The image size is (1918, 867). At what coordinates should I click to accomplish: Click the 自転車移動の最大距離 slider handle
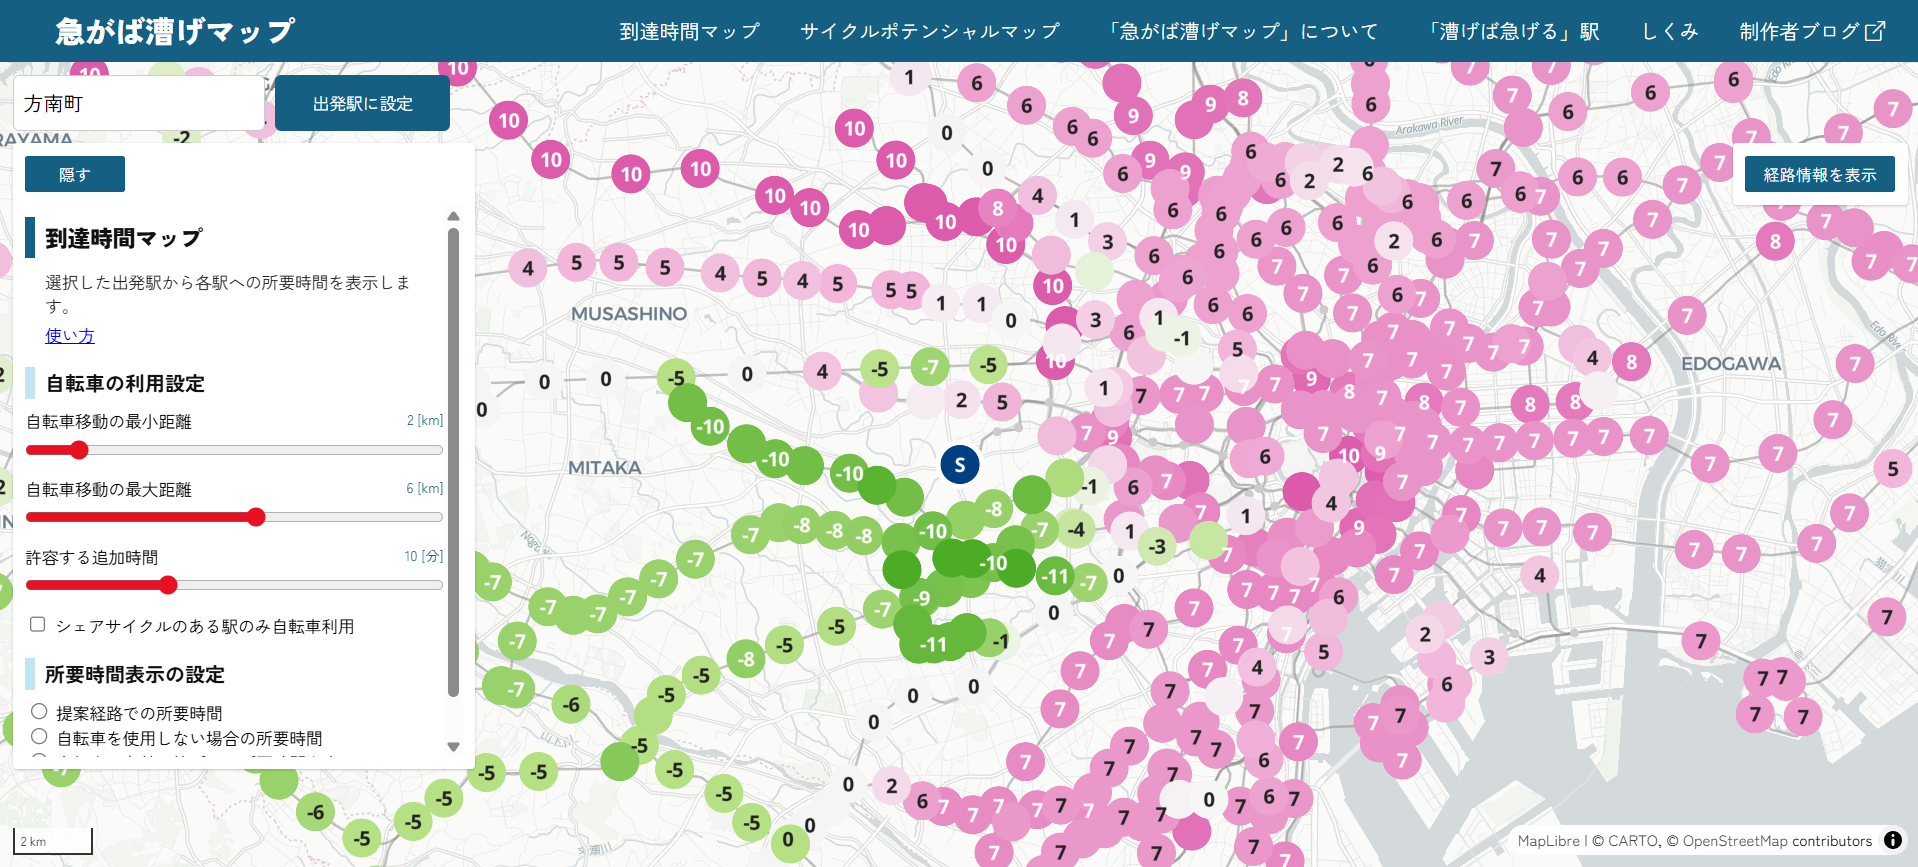click(x=256, y=517)
